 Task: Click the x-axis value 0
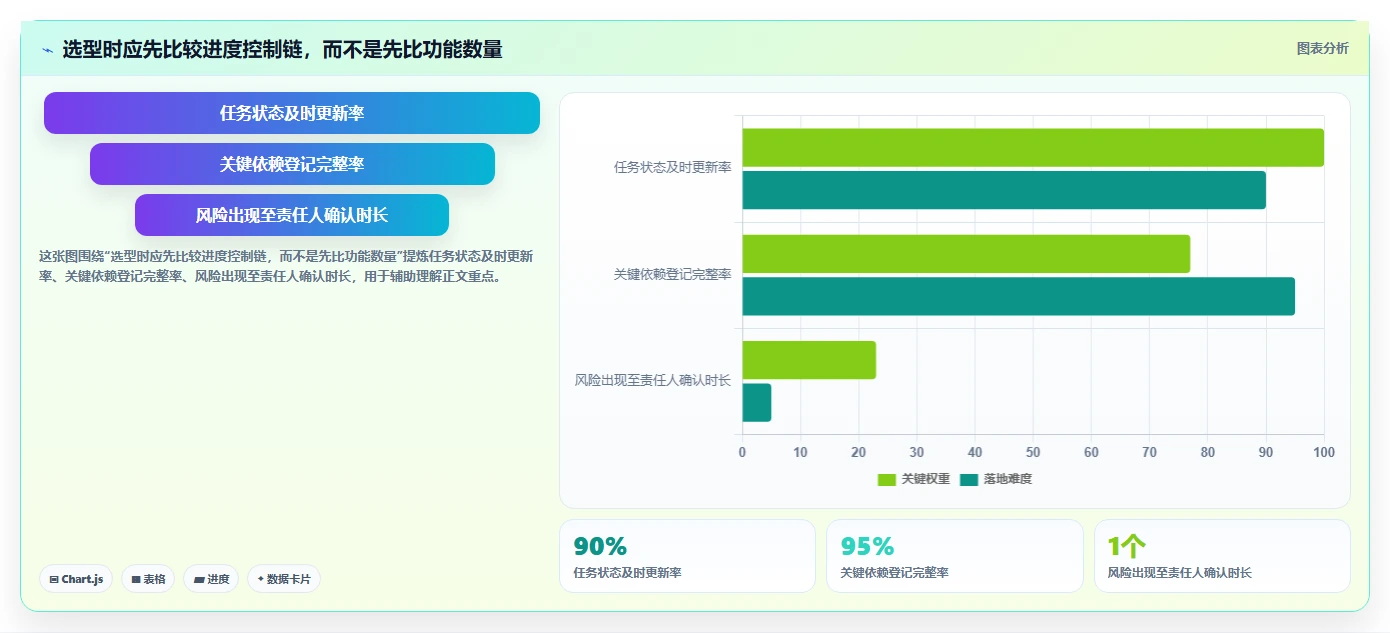point(742,453)
